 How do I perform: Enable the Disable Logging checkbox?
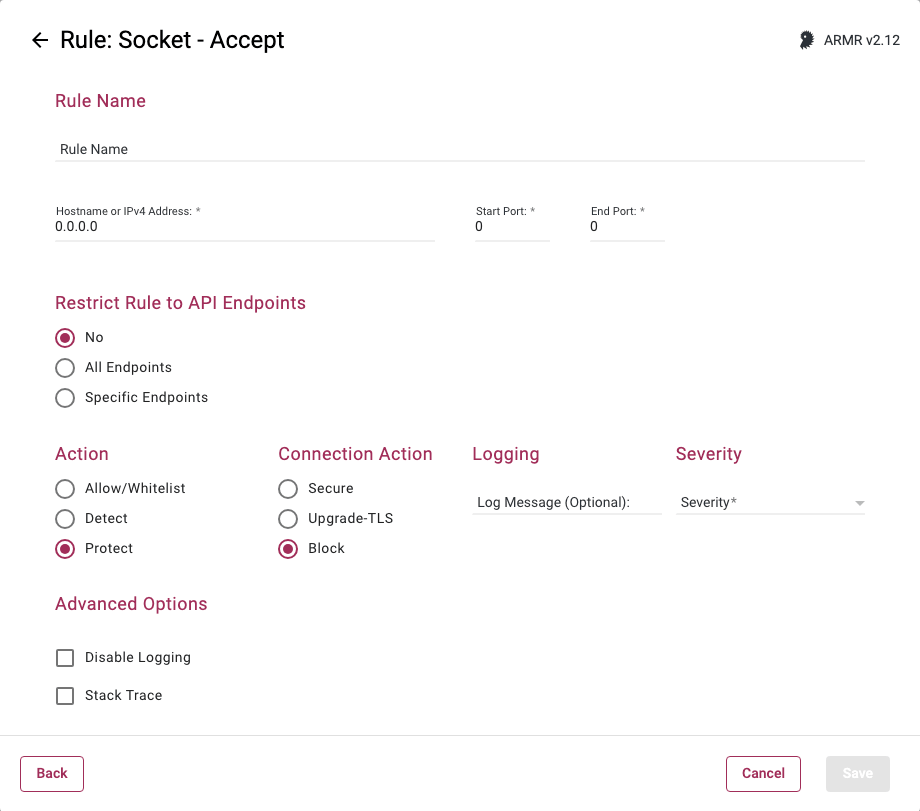tap(65, 658)
